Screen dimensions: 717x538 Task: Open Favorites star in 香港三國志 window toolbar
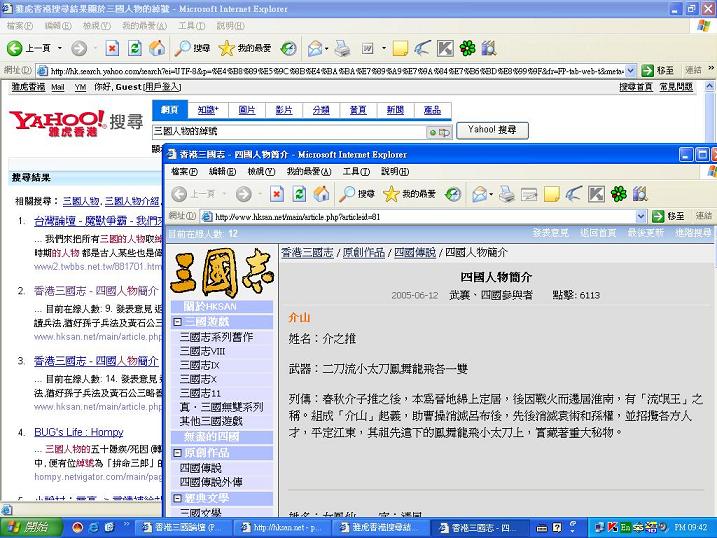pyautogui.click(x=391, y=194)
